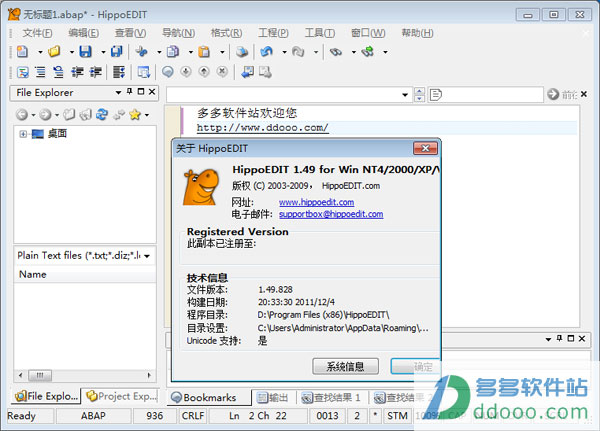Click the Find binoculars icon
600x431 pixels.
(336, 52)
